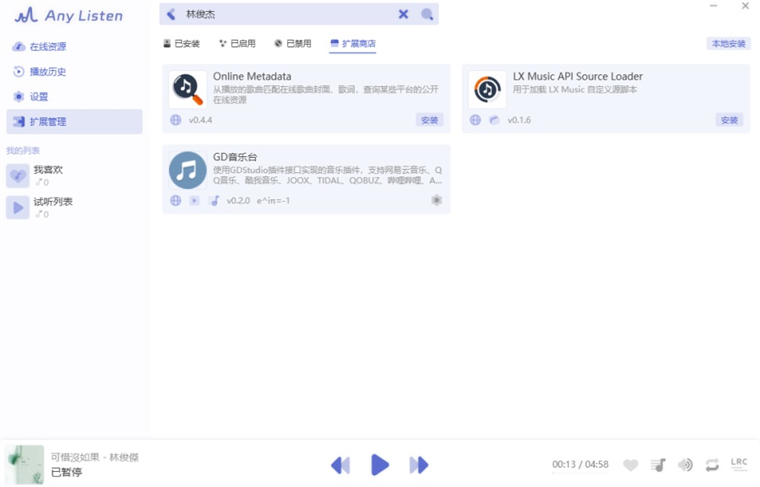The image size is (760, 487).
Task: Click the now-playing album cover thumbnail
Action: pyautogui.click(x=24, y=464)
